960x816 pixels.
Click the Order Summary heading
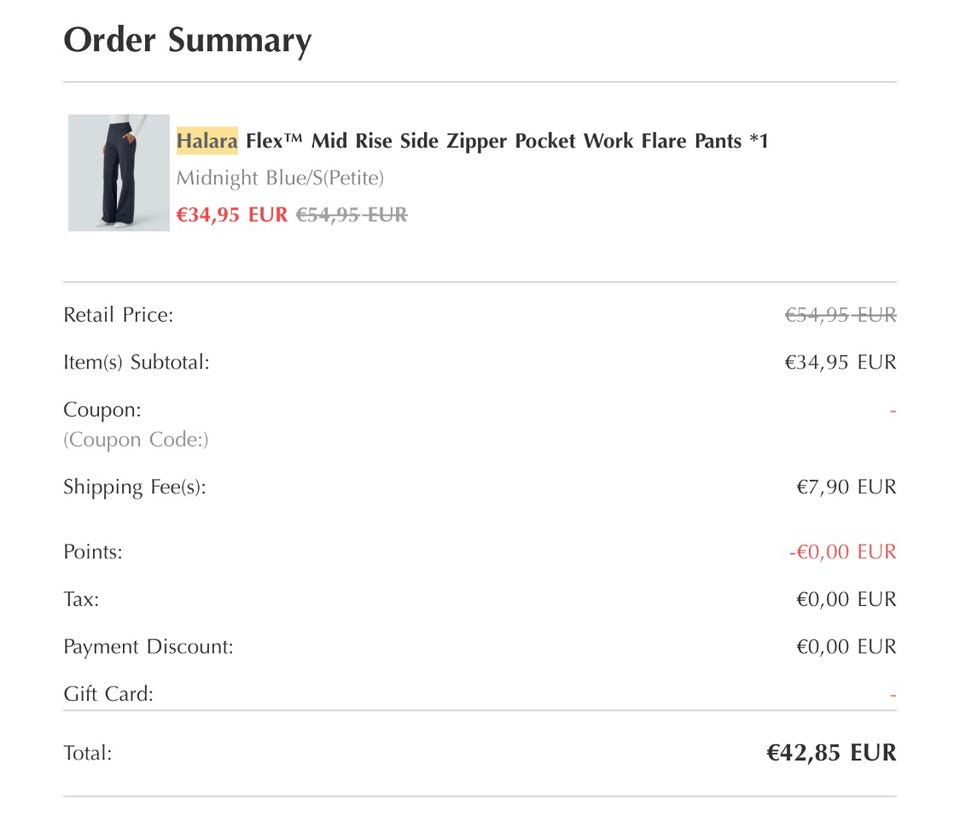(x=187, y=41)
